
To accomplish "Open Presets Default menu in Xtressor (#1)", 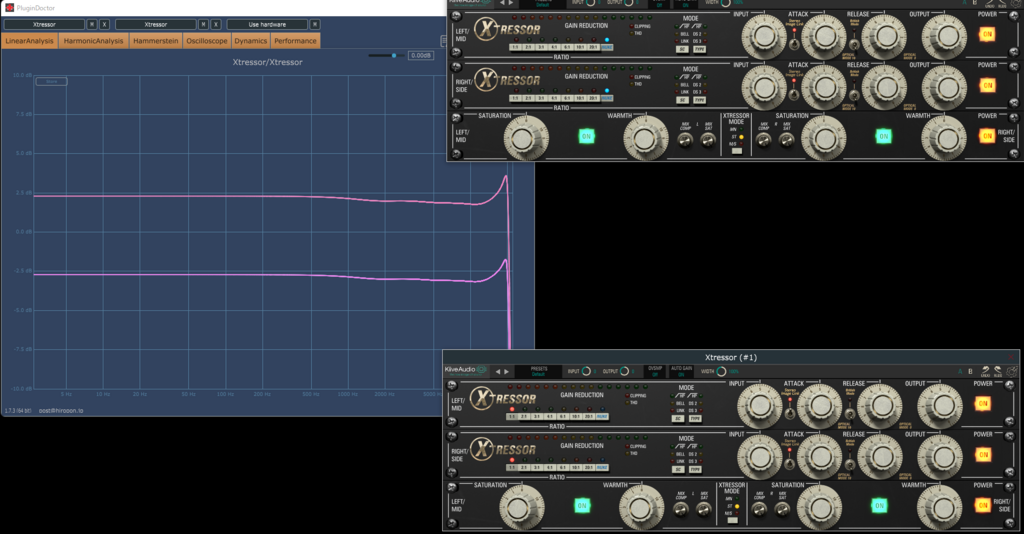I will click(x=539, y=371).
